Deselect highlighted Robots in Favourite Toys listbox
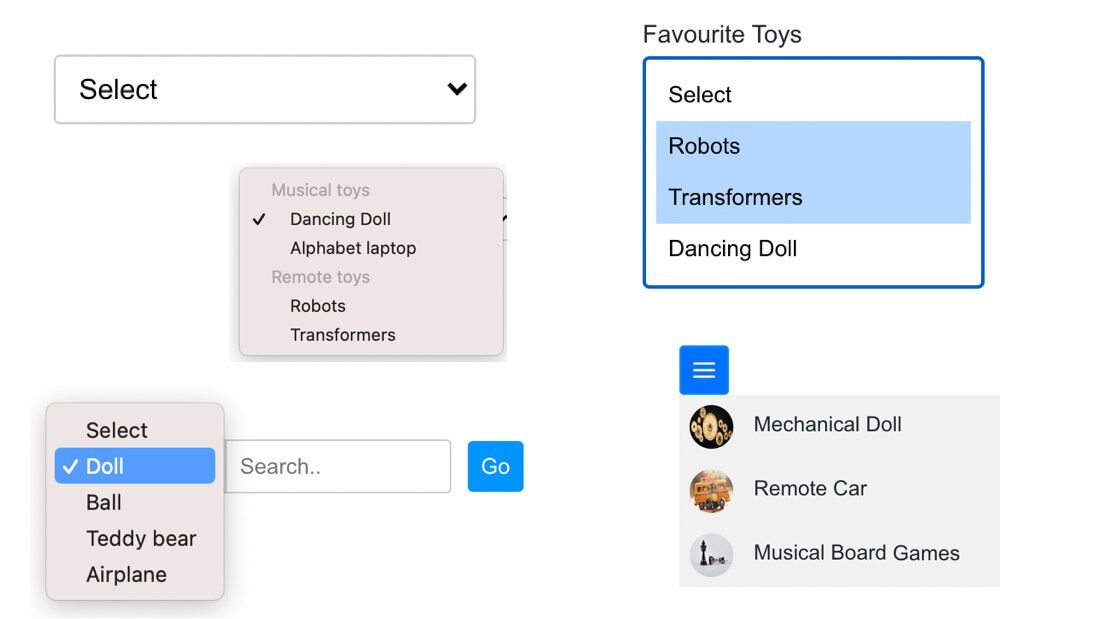Image resolution: width=1100 pixels, height=619 pixels. point(813,146)
